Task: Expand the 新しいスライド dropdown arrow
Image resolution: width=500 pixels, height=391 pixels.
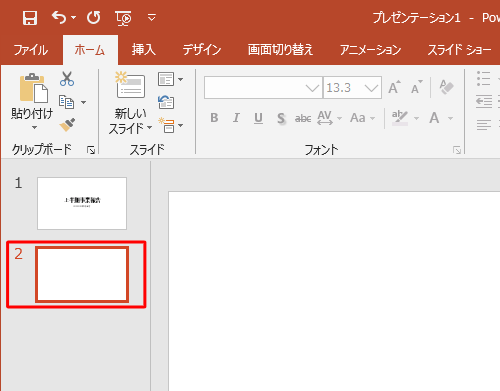Action: [149, 127]
